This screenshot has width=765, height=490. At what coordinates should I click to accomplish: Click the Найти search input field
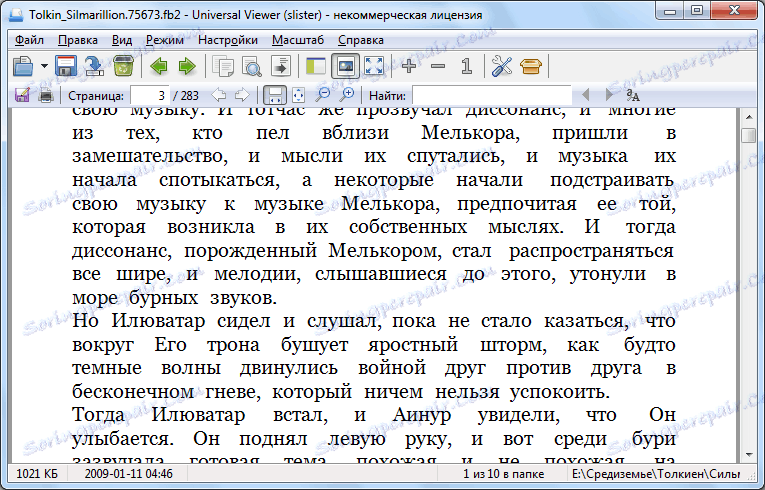point(492,95)
